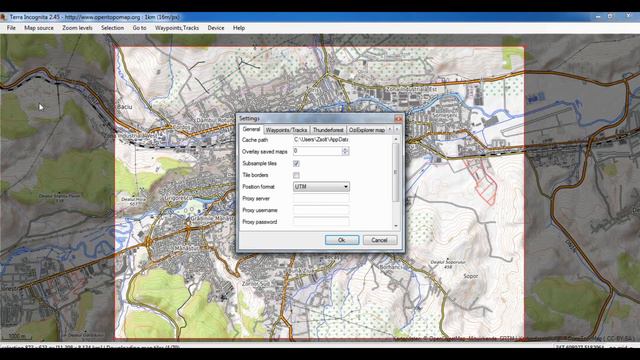Click the Overlay saved maps number field
The height and width of the screenshot is (360, 640).
pyautogui.click(x=317, y=151)
